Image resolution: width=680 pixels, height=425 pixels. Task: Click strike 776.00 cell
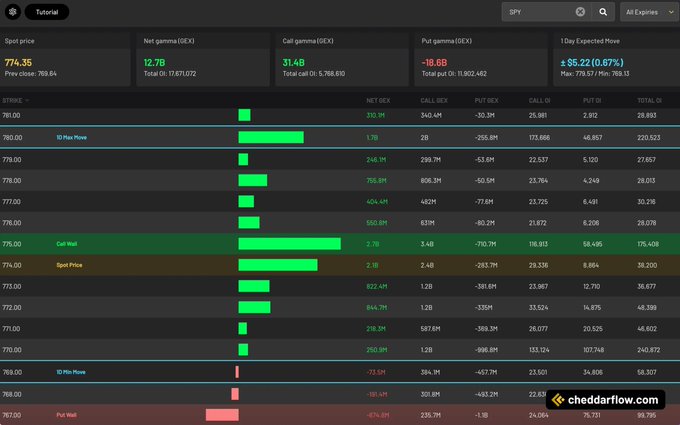coord(11,223)
